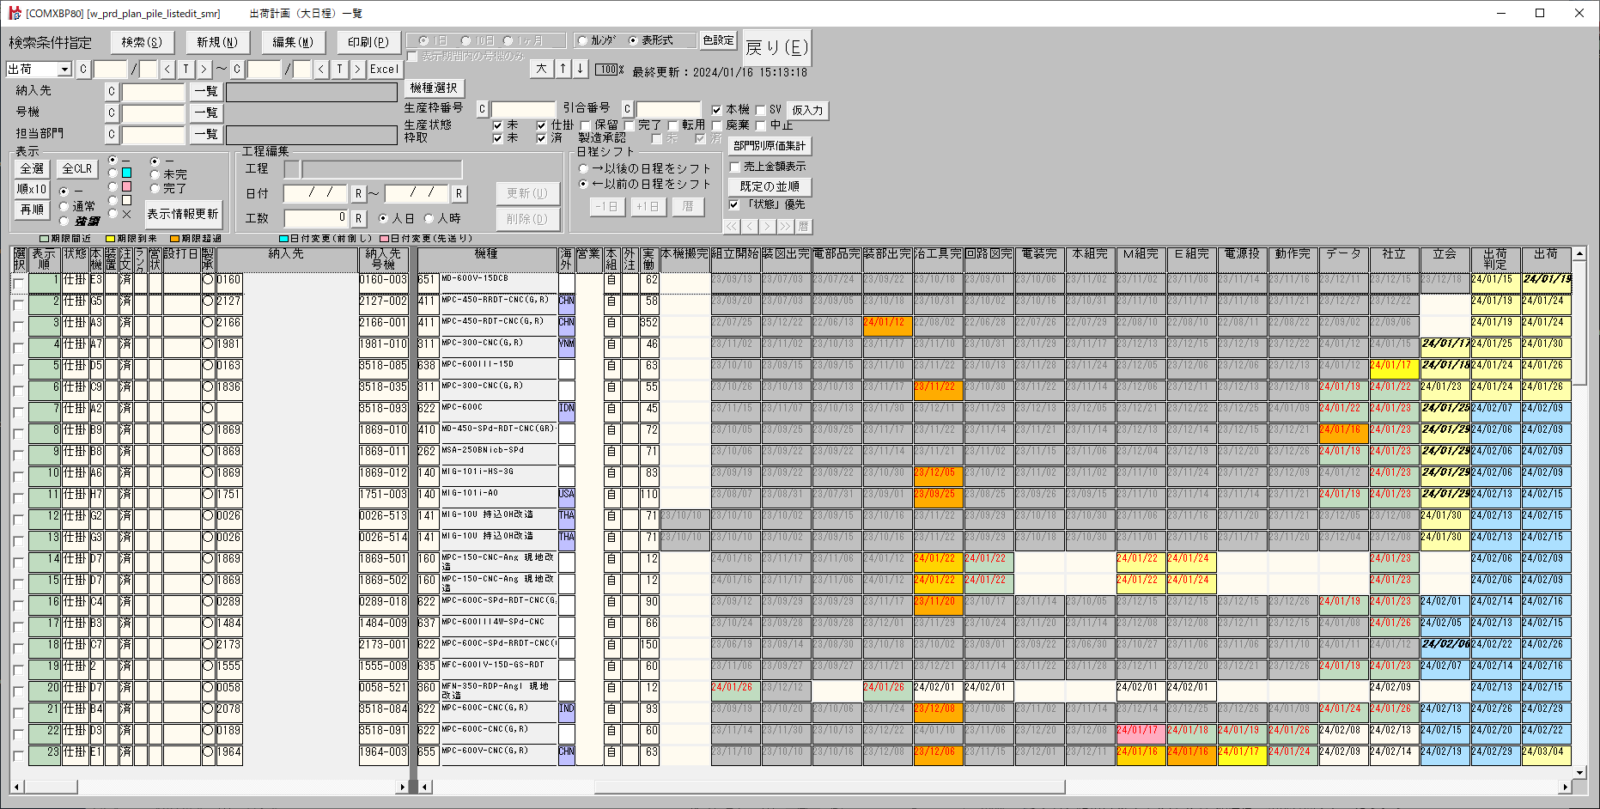Toggle the 売上金額表示 checkbox
1600x809 pixels.
(735, 167)
